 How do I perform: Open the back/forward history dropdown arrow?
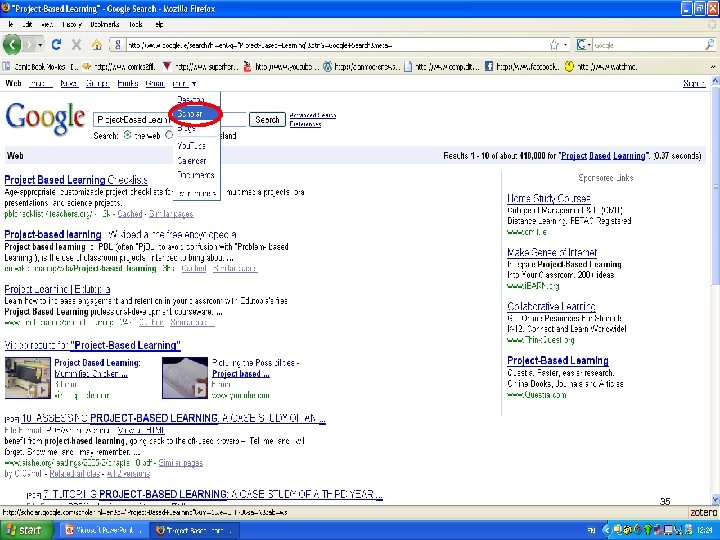tap(40, 45)
